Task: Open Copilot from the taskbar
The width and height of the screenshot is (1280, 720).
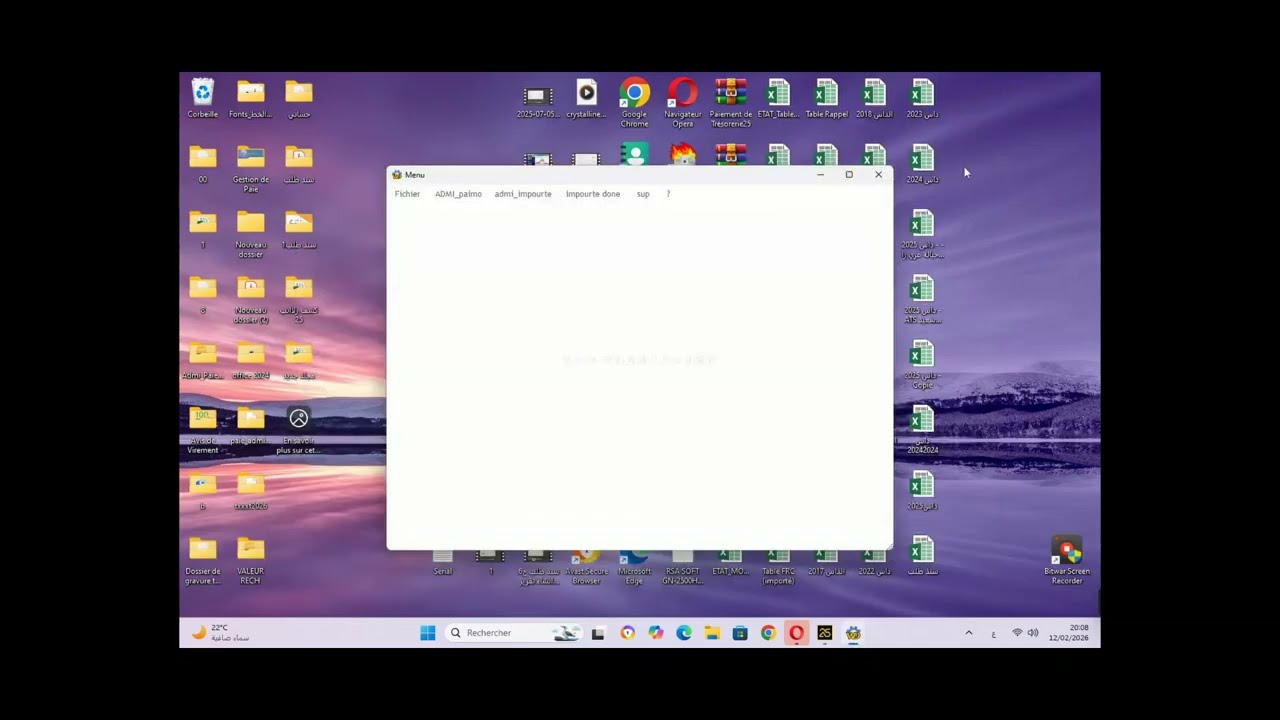Action: pos(656,633)
